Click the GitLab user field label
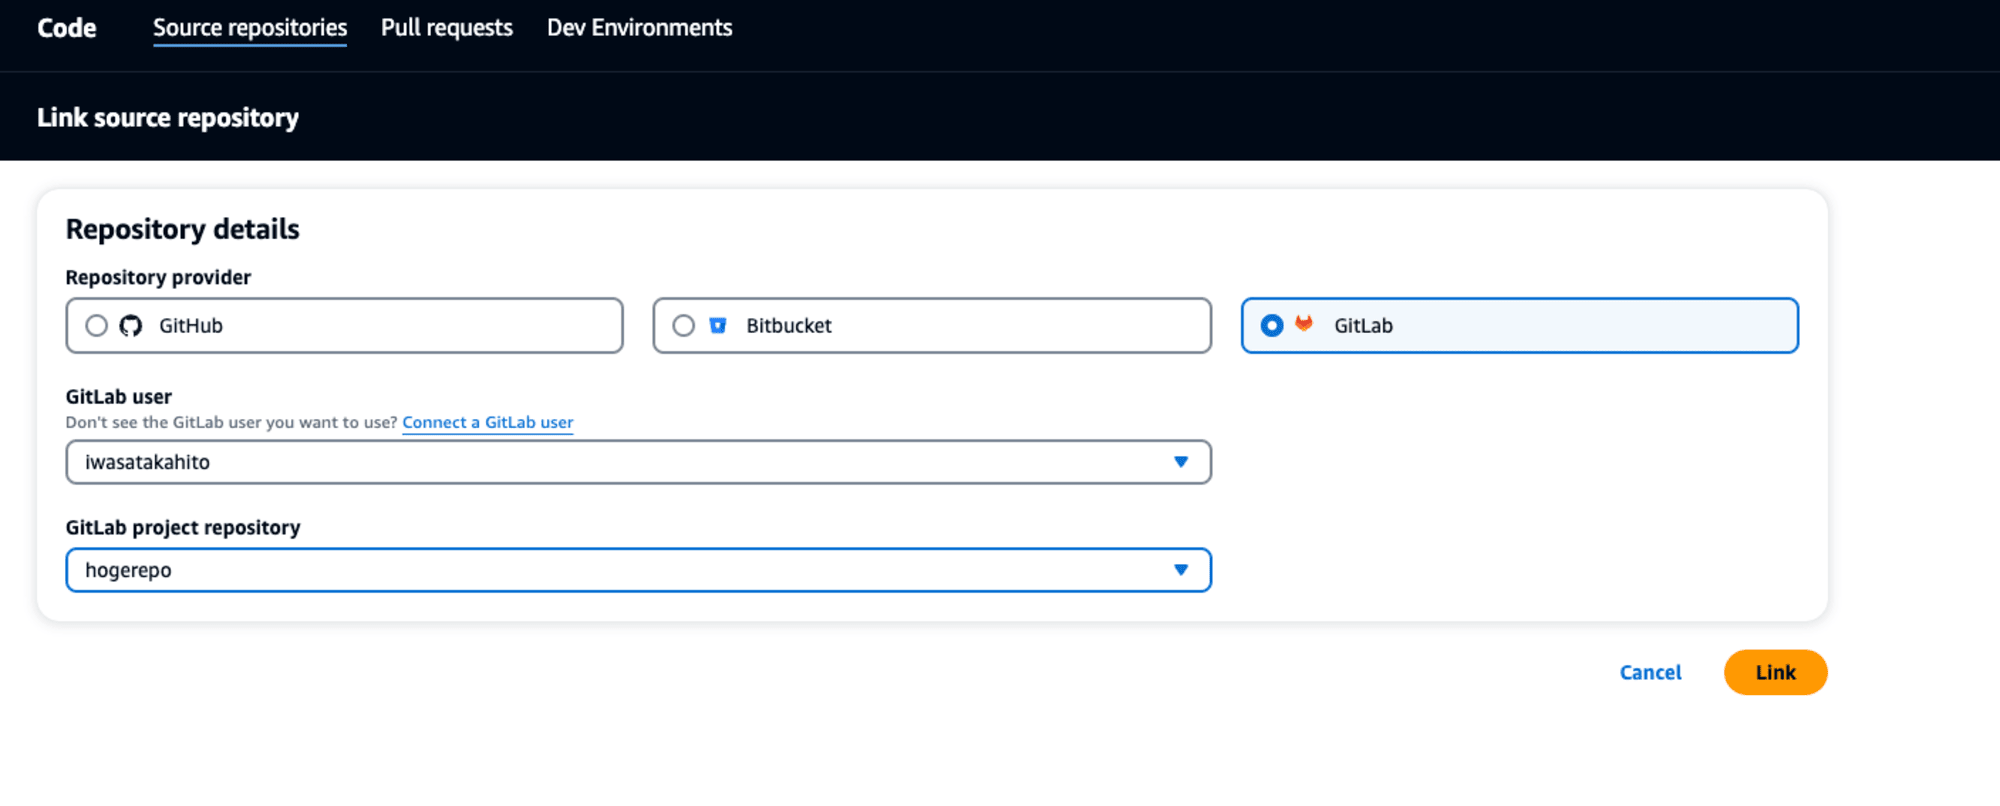This screenshot has height=806, width=2000. tap(119, 397)
